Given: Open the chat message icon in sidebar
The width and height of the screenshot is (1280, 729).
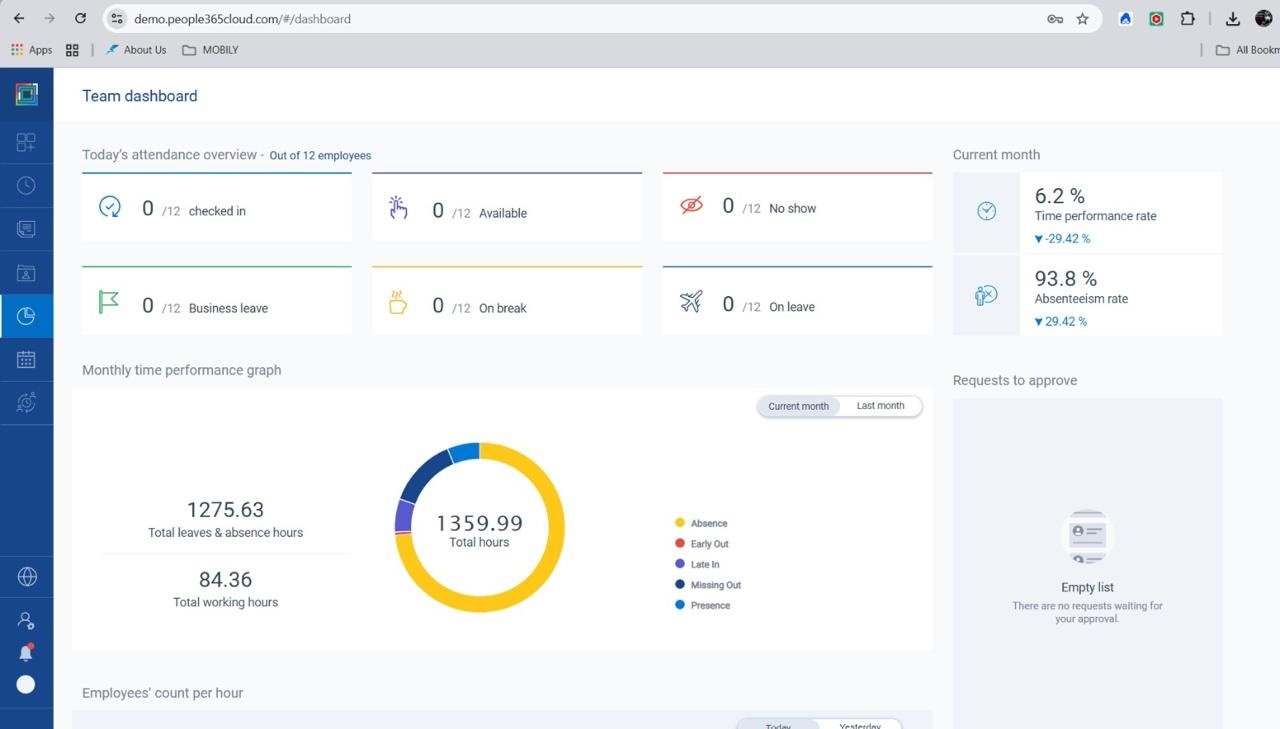Looking at the screenshot, I should (26, 229).
